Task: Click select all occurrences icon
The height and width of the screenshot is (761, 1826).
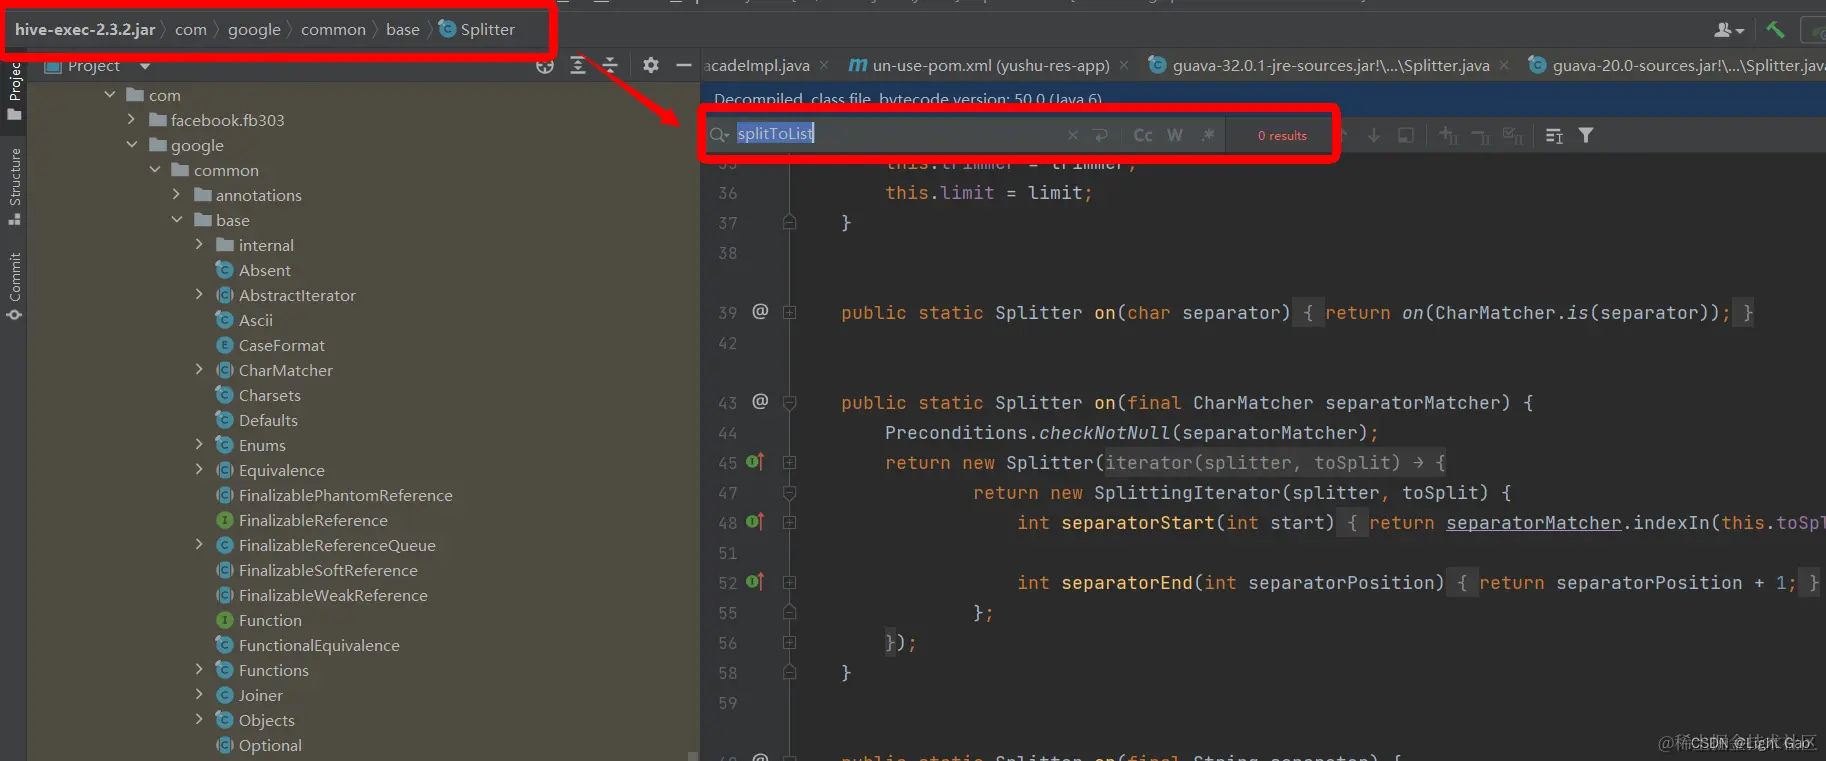Action: pos(1513,135)
